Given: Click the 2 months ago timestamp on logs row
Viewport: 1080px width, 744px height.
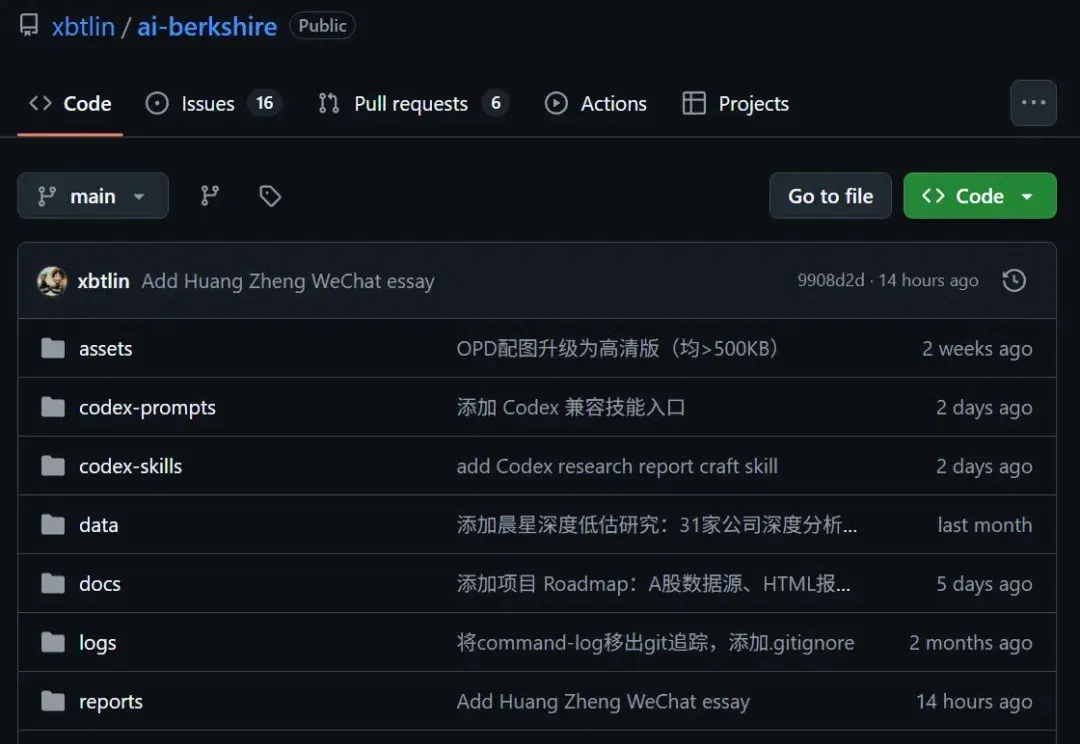Looking at the screenshot, I should tap(970, 643).
